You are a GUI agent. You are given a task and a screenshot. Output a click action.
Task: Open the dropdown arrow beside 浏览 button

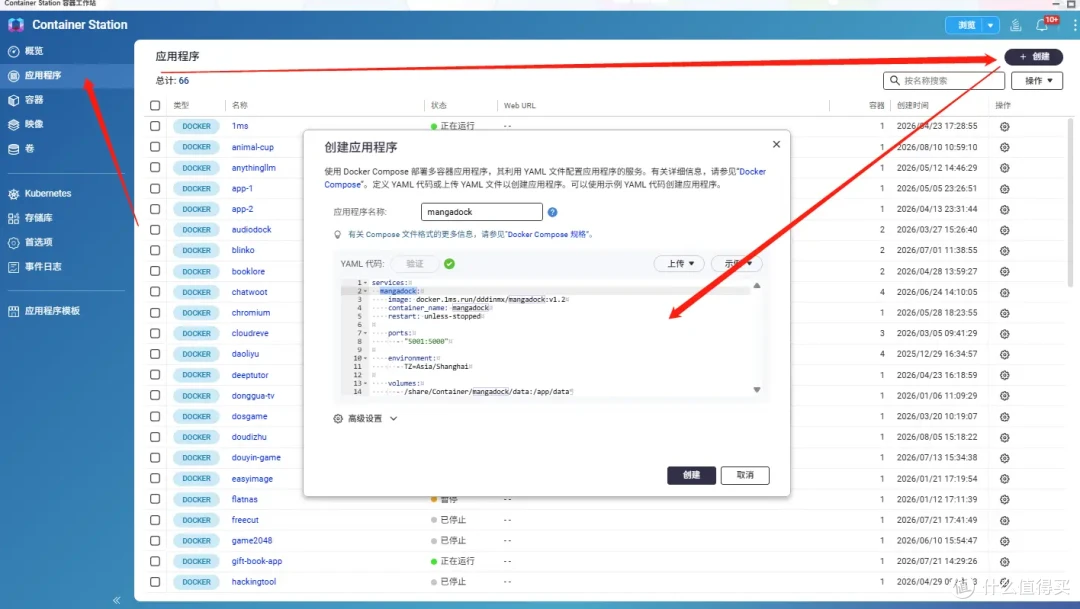coord(990,25)
